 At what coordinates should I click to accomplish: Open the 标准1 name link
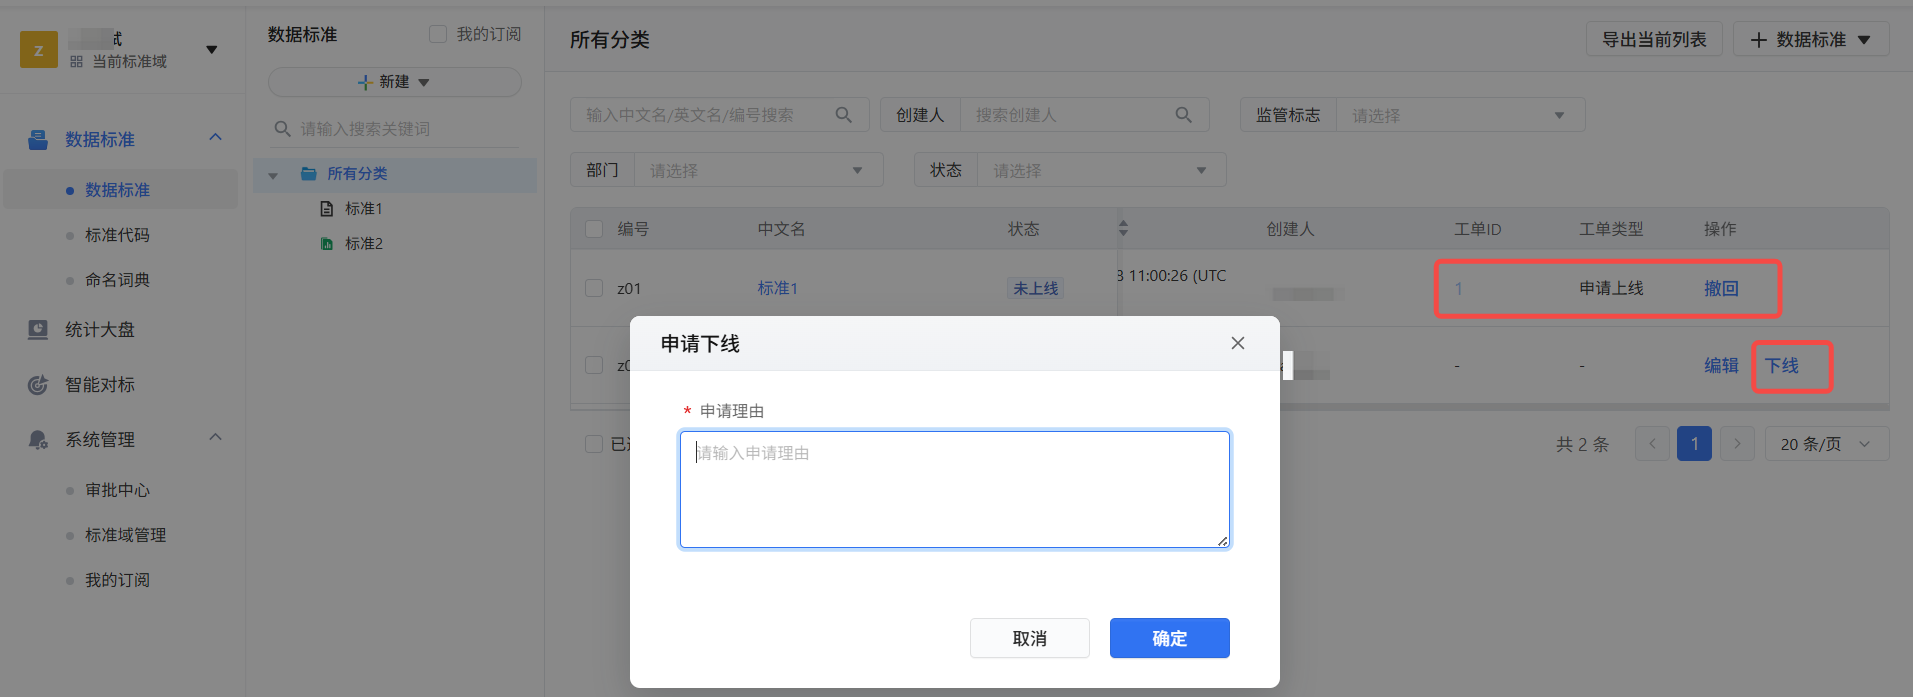click(x=777, y=288)
